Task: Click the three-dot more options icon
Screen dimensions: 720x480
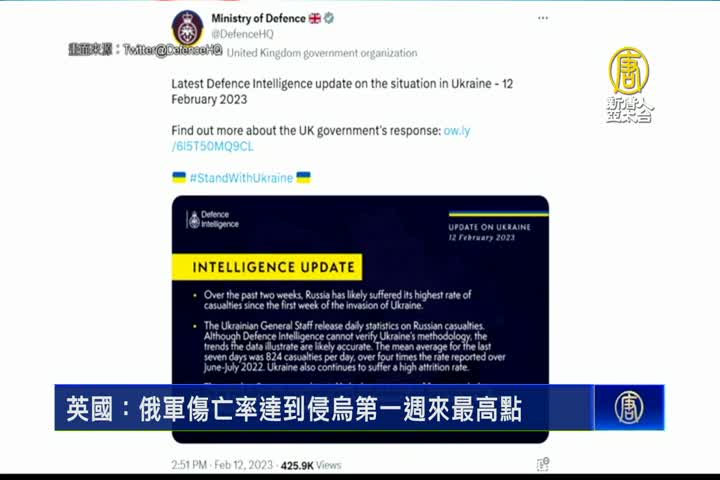Action: (x=543, y=18)
